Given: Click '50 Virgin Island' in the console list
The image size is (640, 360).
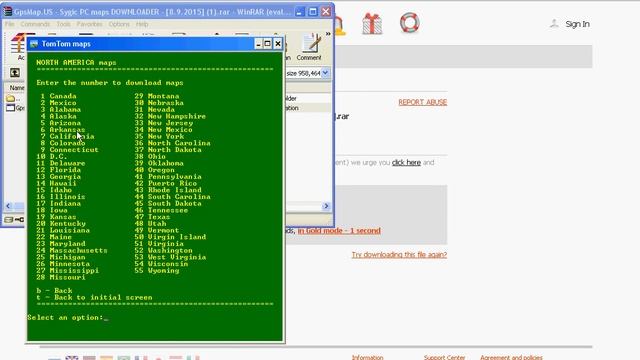Looking at the screenshot, I should click(x=170, y=237).
